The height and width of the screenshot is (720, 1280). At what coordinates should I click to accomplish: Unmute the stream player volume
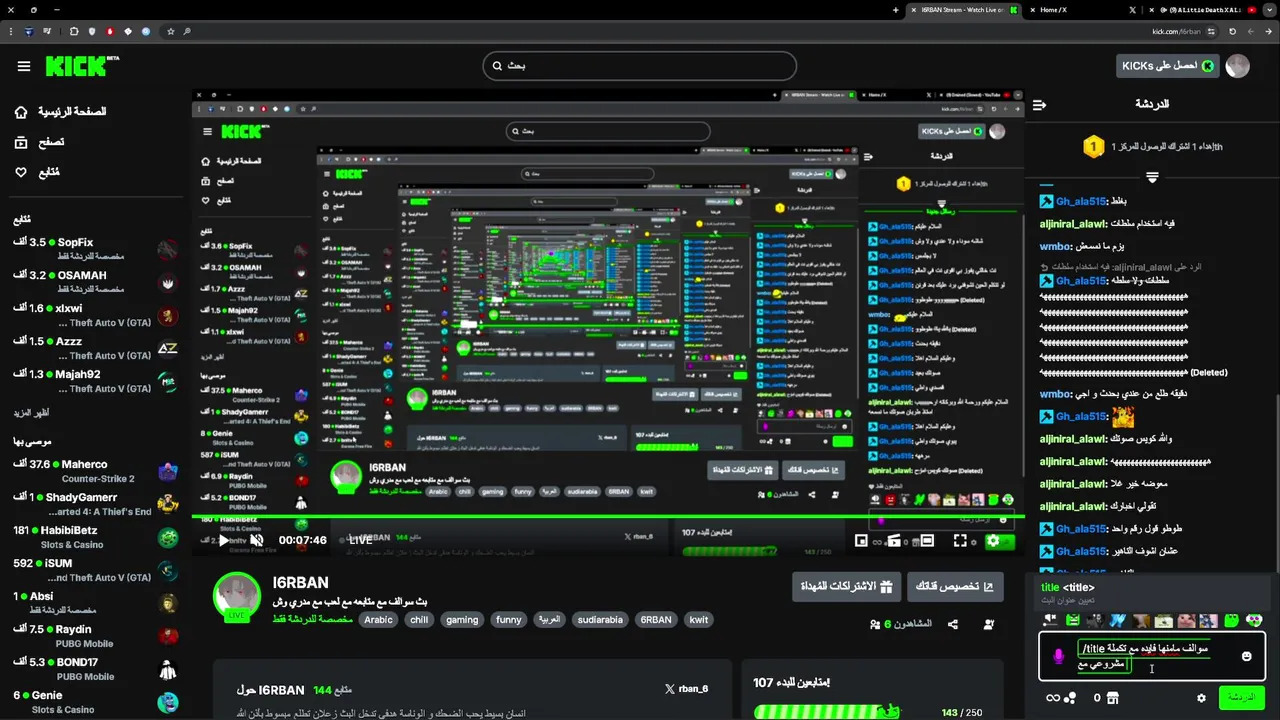pos(256,540)
